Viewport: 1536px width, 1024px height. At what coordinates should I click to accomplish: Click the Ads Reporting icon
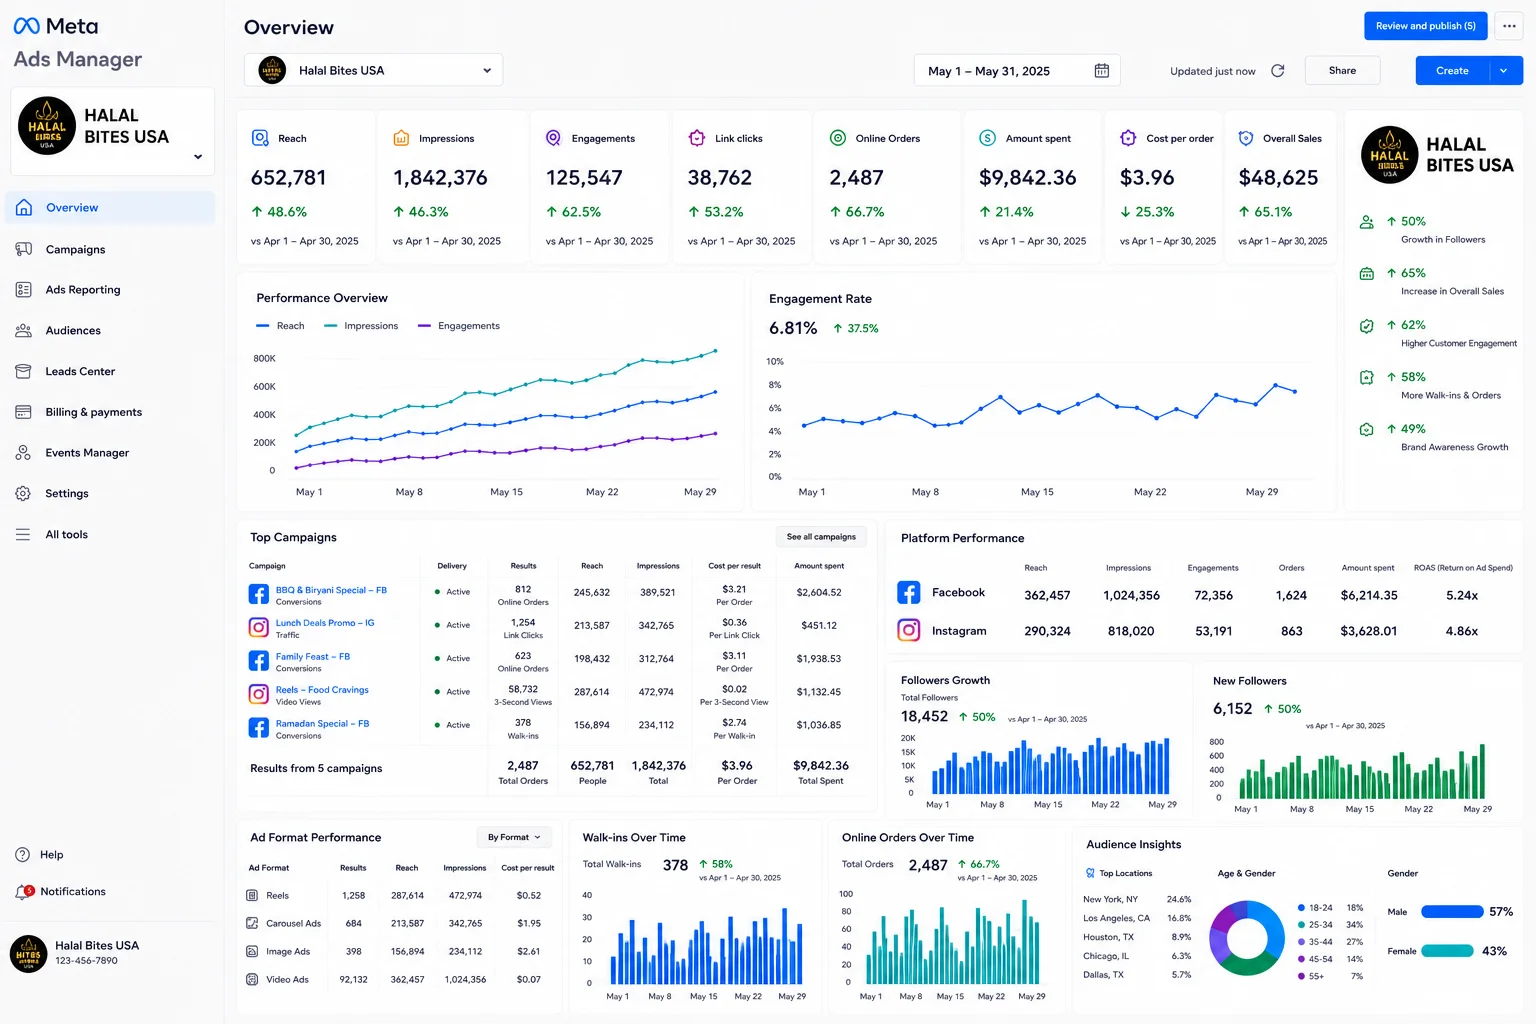24,290
